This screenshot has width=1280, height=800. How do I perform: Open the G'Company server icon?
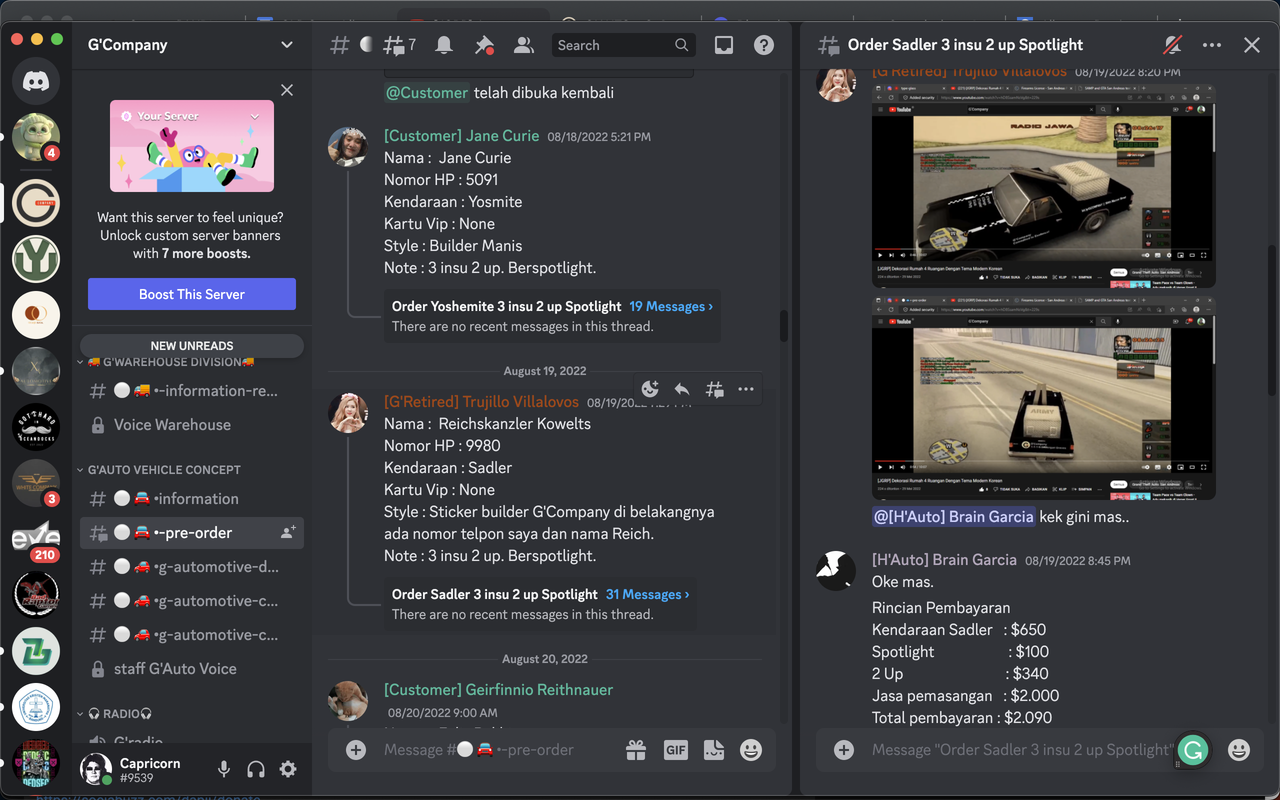(x=36, y=203)
